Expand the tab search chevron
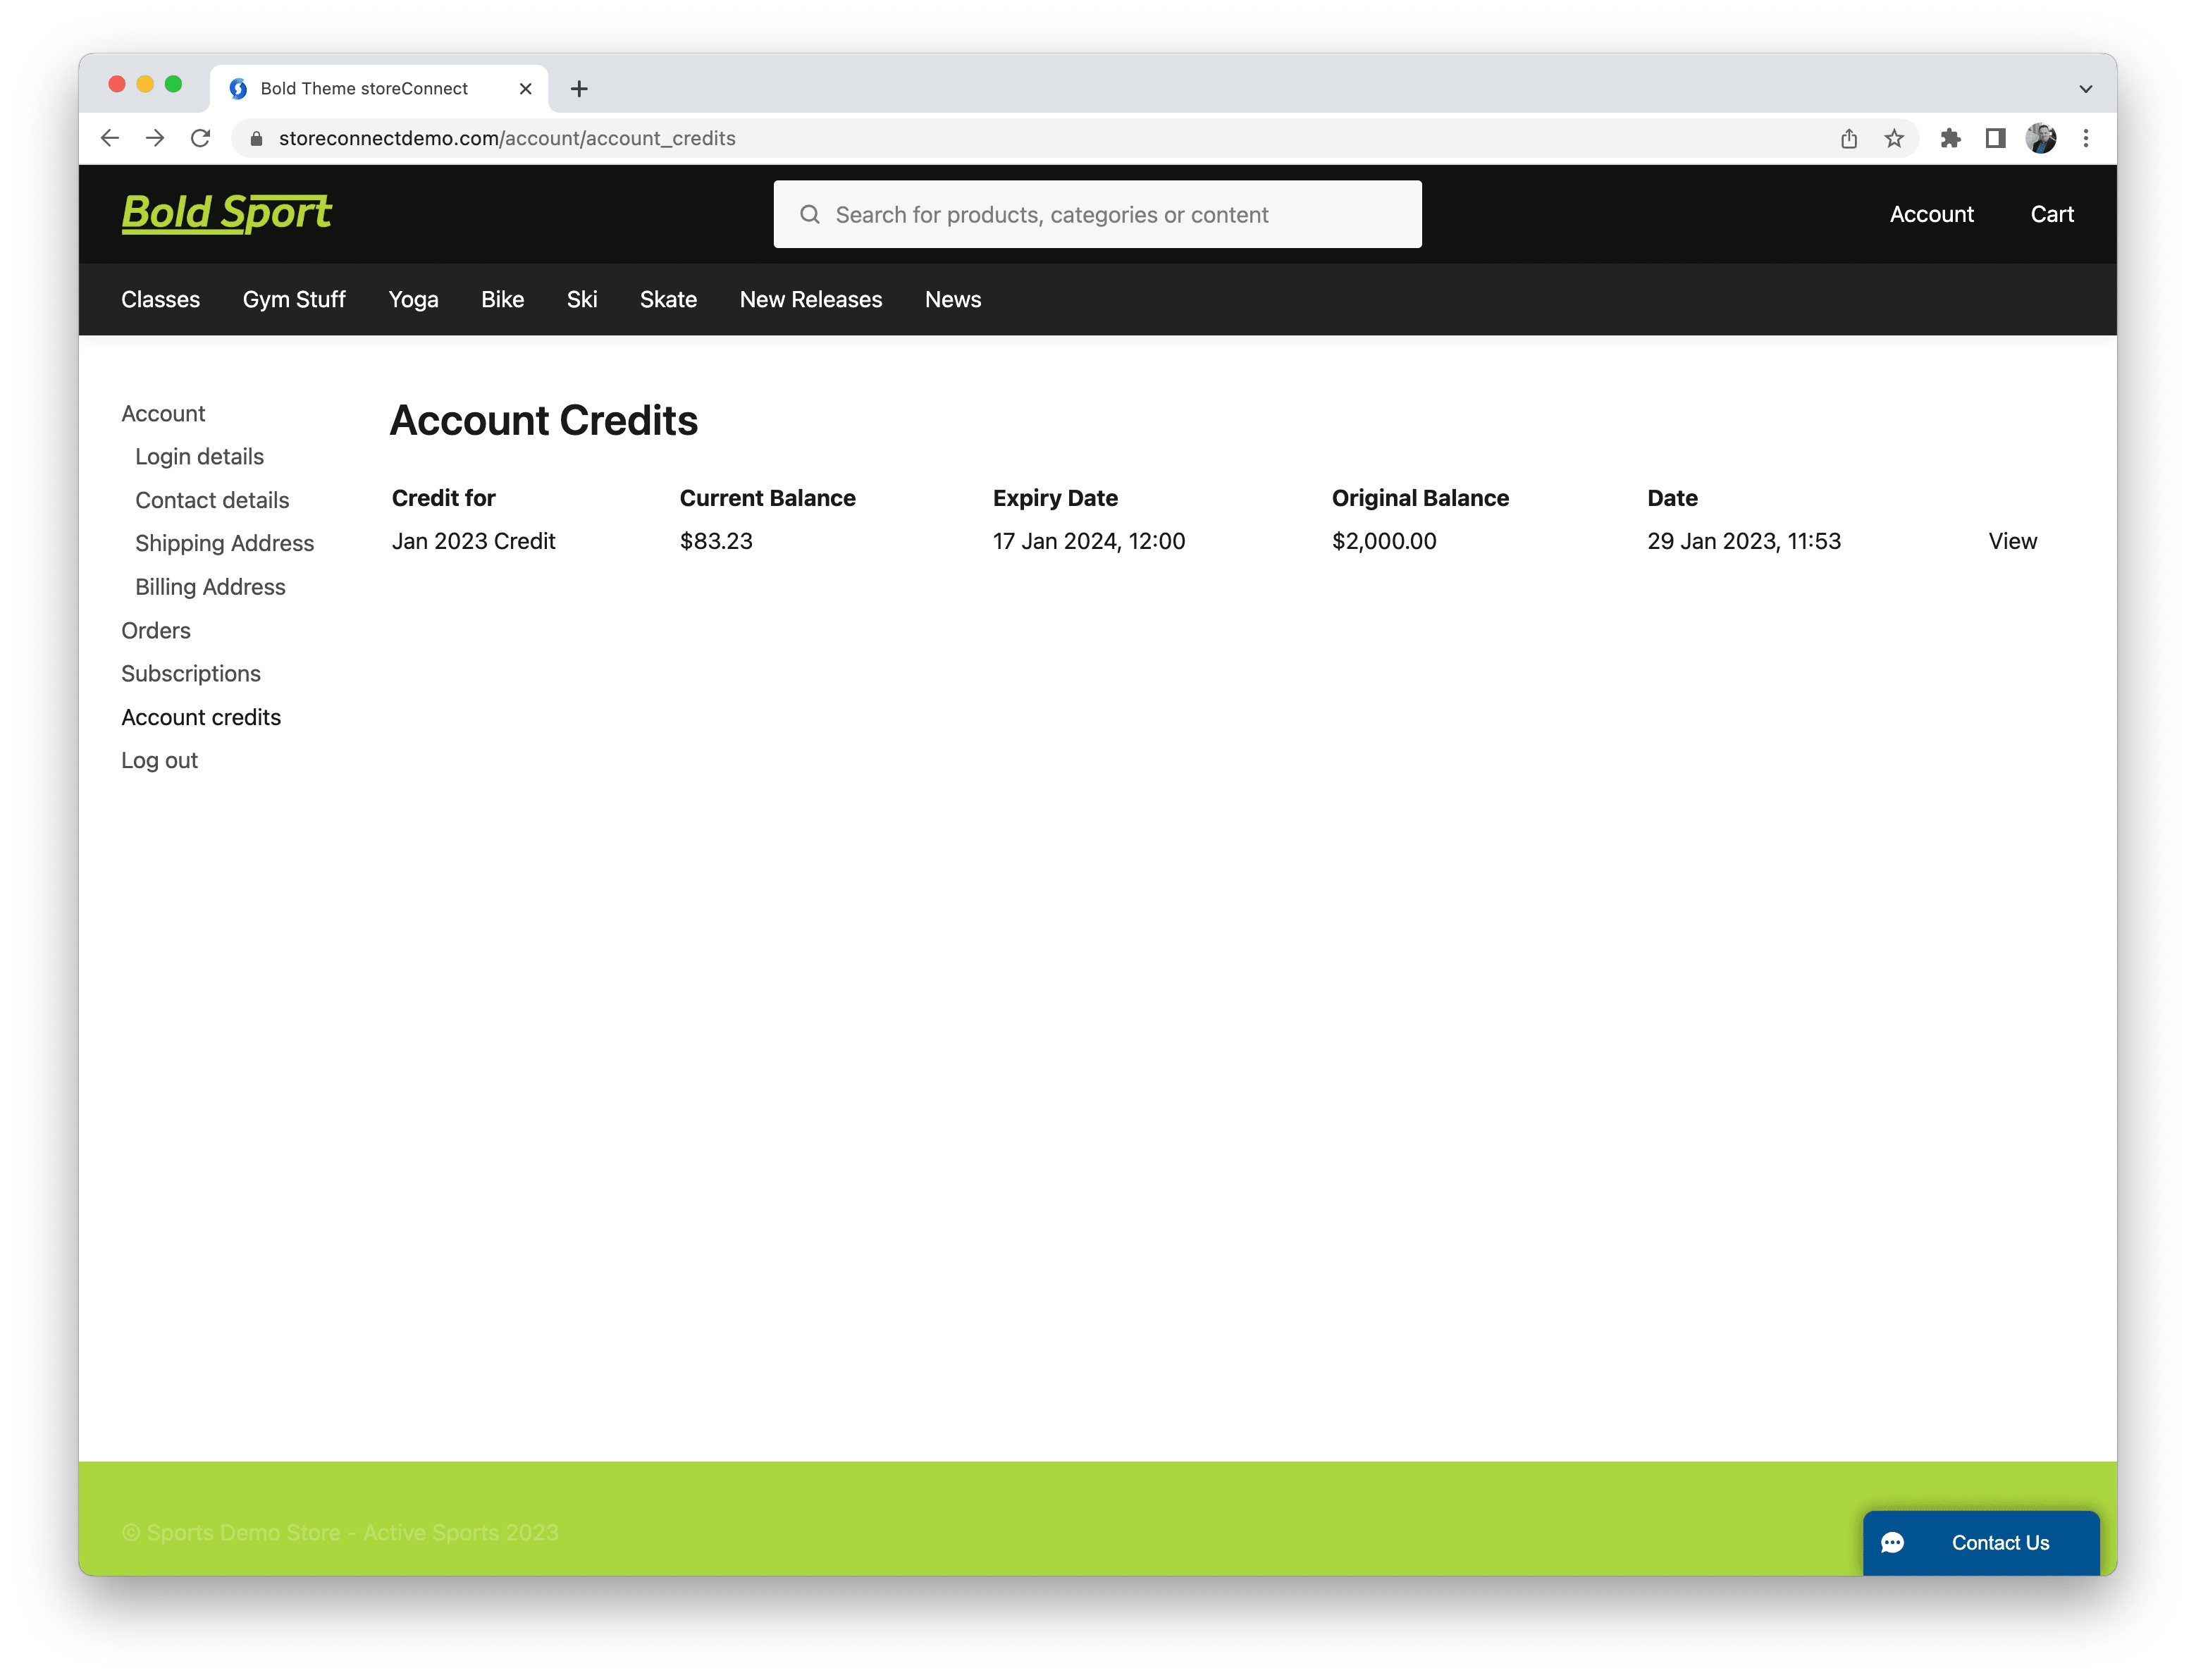The height and width of the screenshot is (1680, 2196). tap(2086, 88)
